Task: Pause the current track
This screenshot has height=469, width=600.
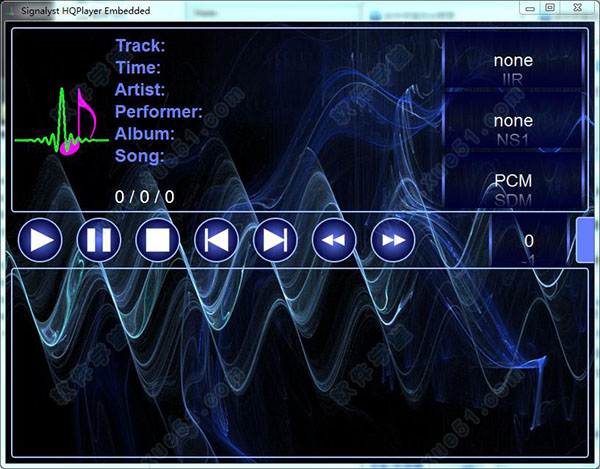Action: coord(99,240)
